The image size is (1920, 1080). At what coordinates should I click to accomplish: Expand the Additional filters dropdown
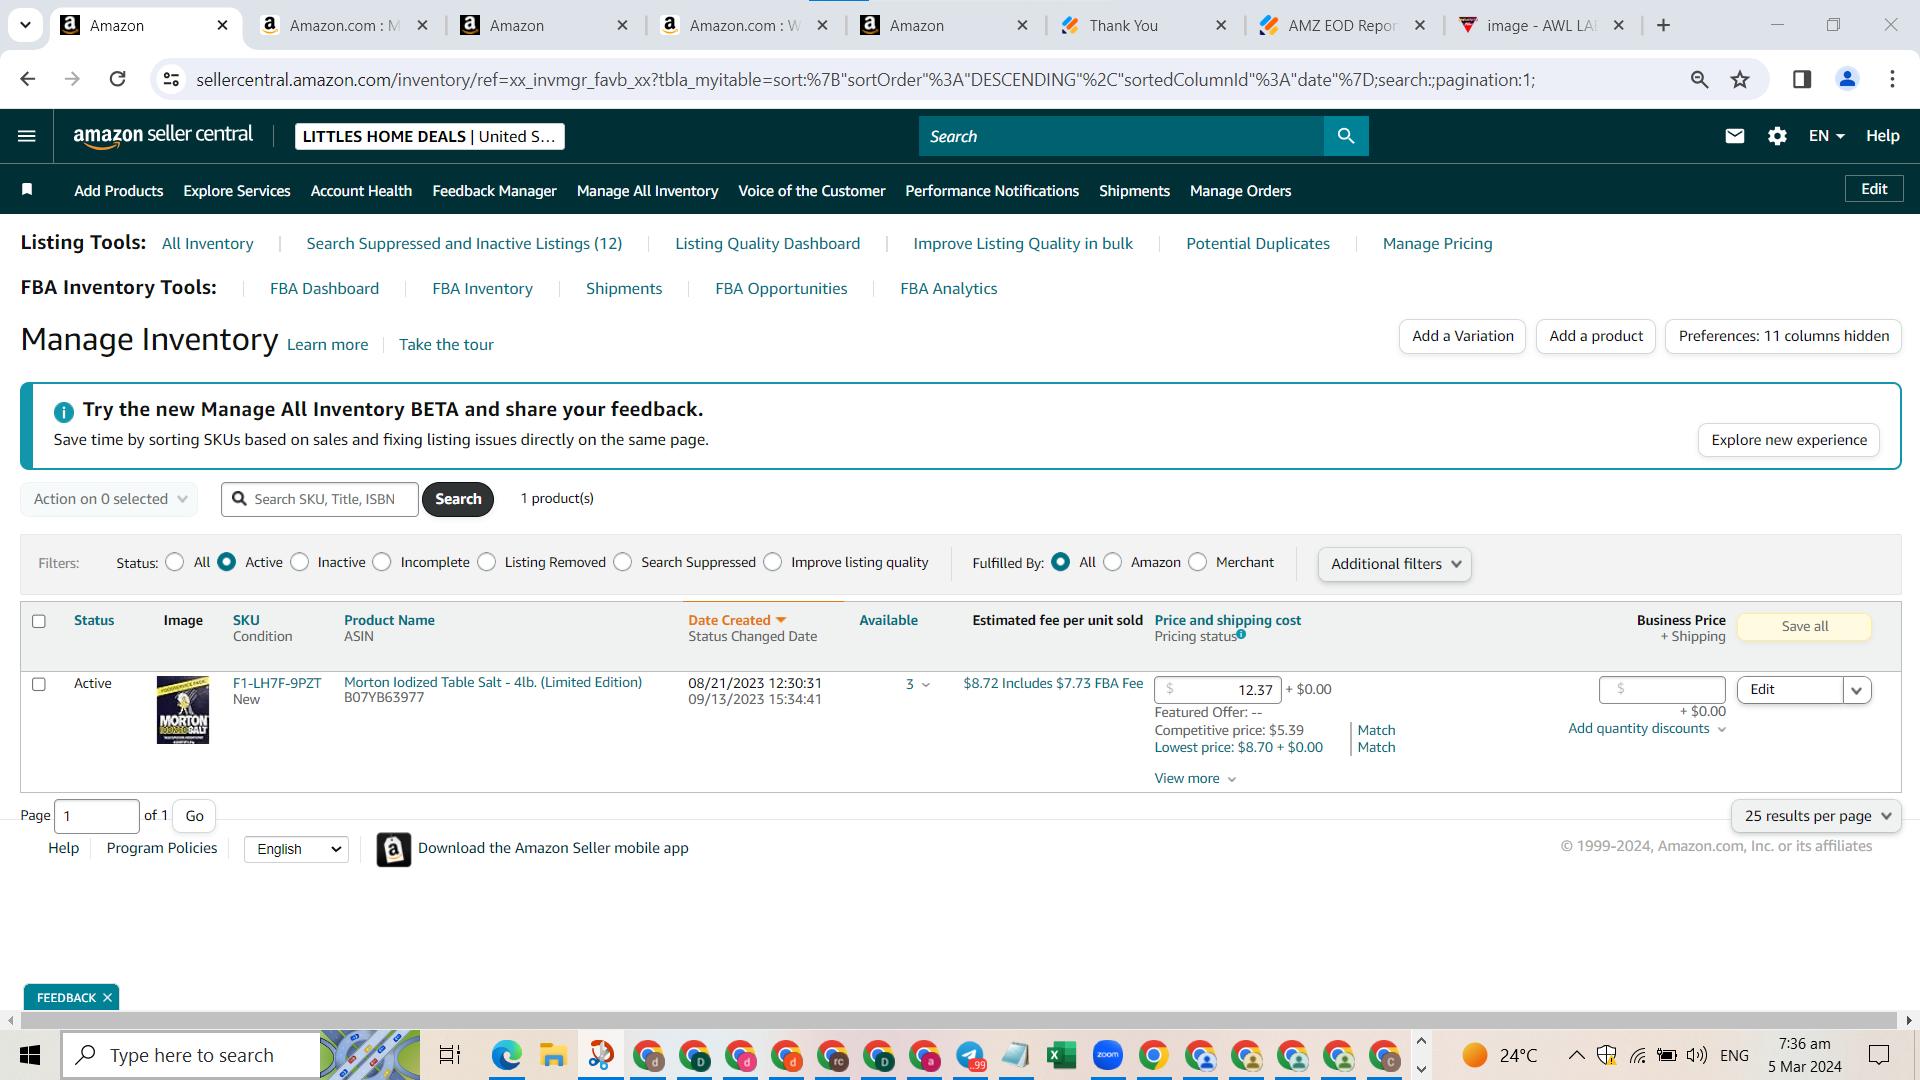(1394, 564)
